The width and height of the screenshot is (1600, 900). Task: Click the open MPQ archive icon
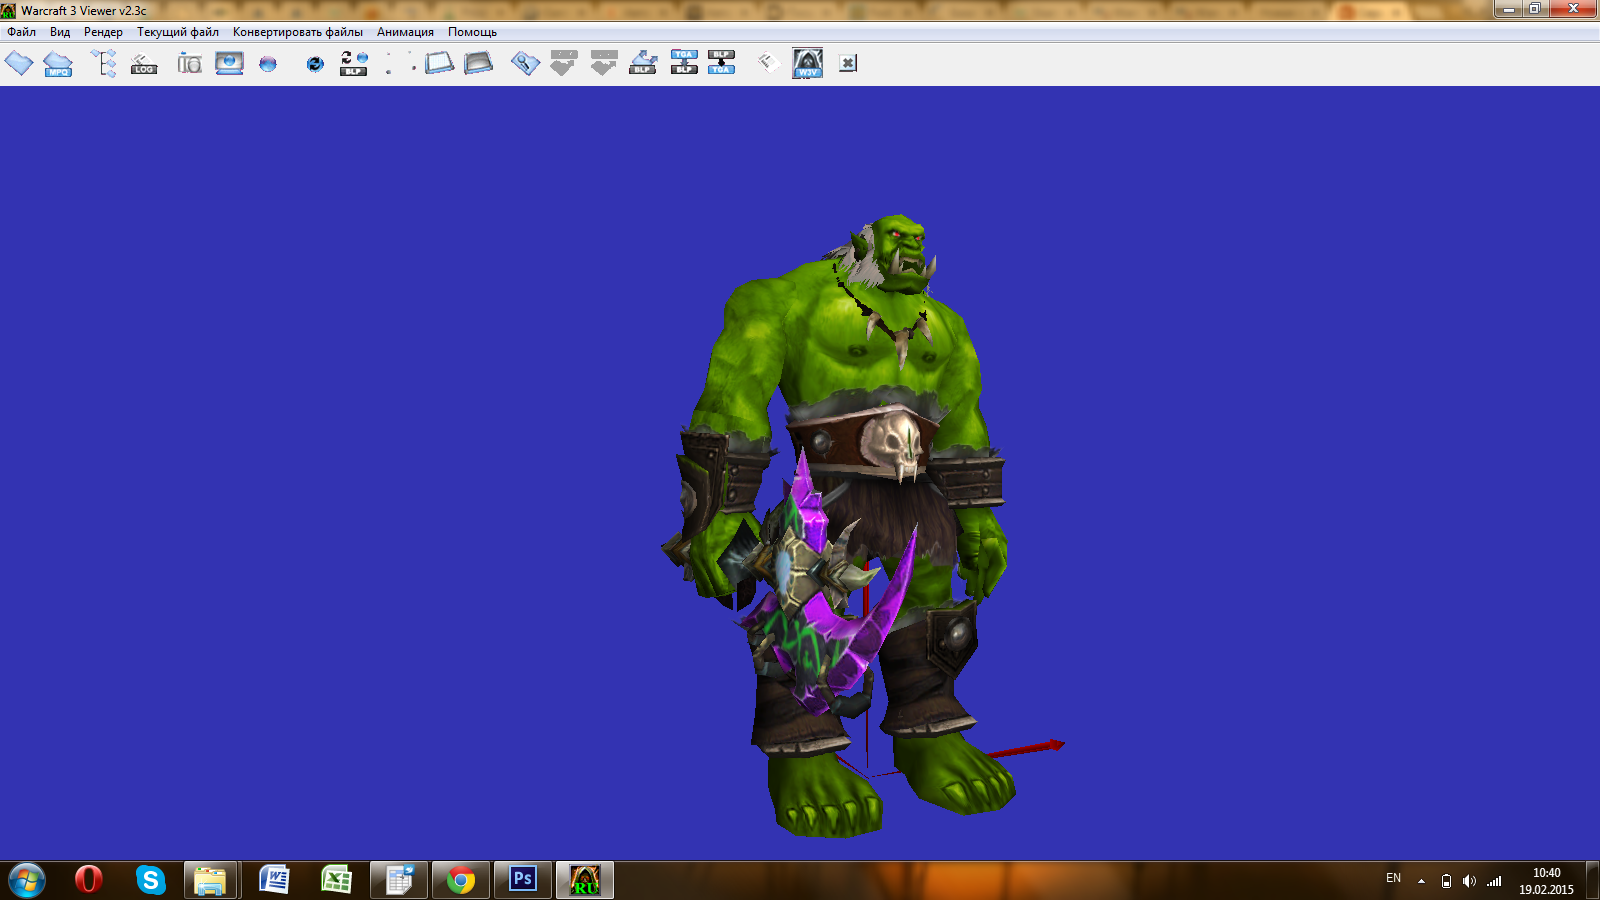pyautogui.click(x=58, y=64)
